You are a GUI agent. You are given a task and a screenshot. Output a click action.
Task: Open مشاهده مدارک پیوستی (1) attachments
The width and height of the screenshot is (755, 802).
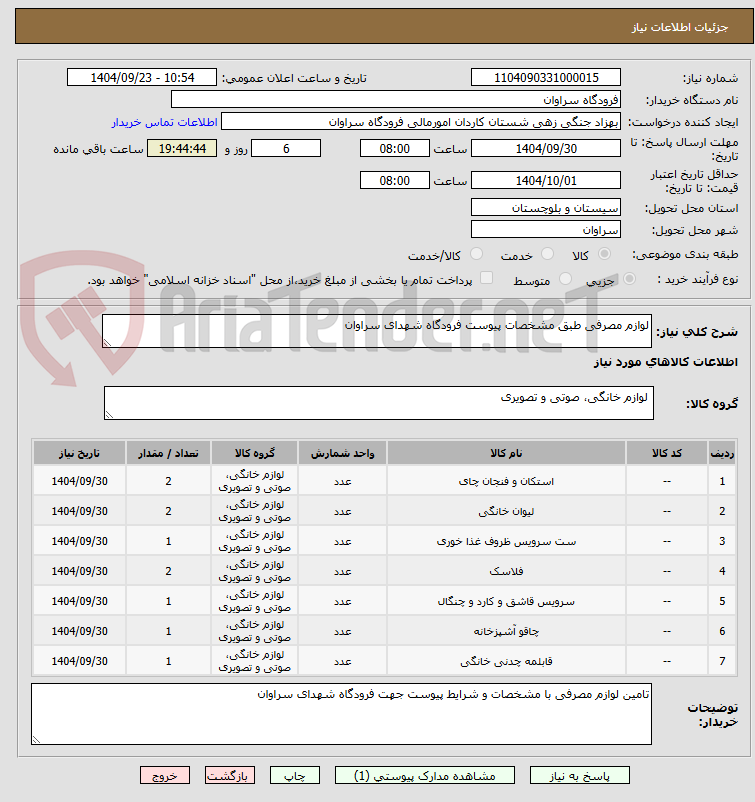point(425,775)
